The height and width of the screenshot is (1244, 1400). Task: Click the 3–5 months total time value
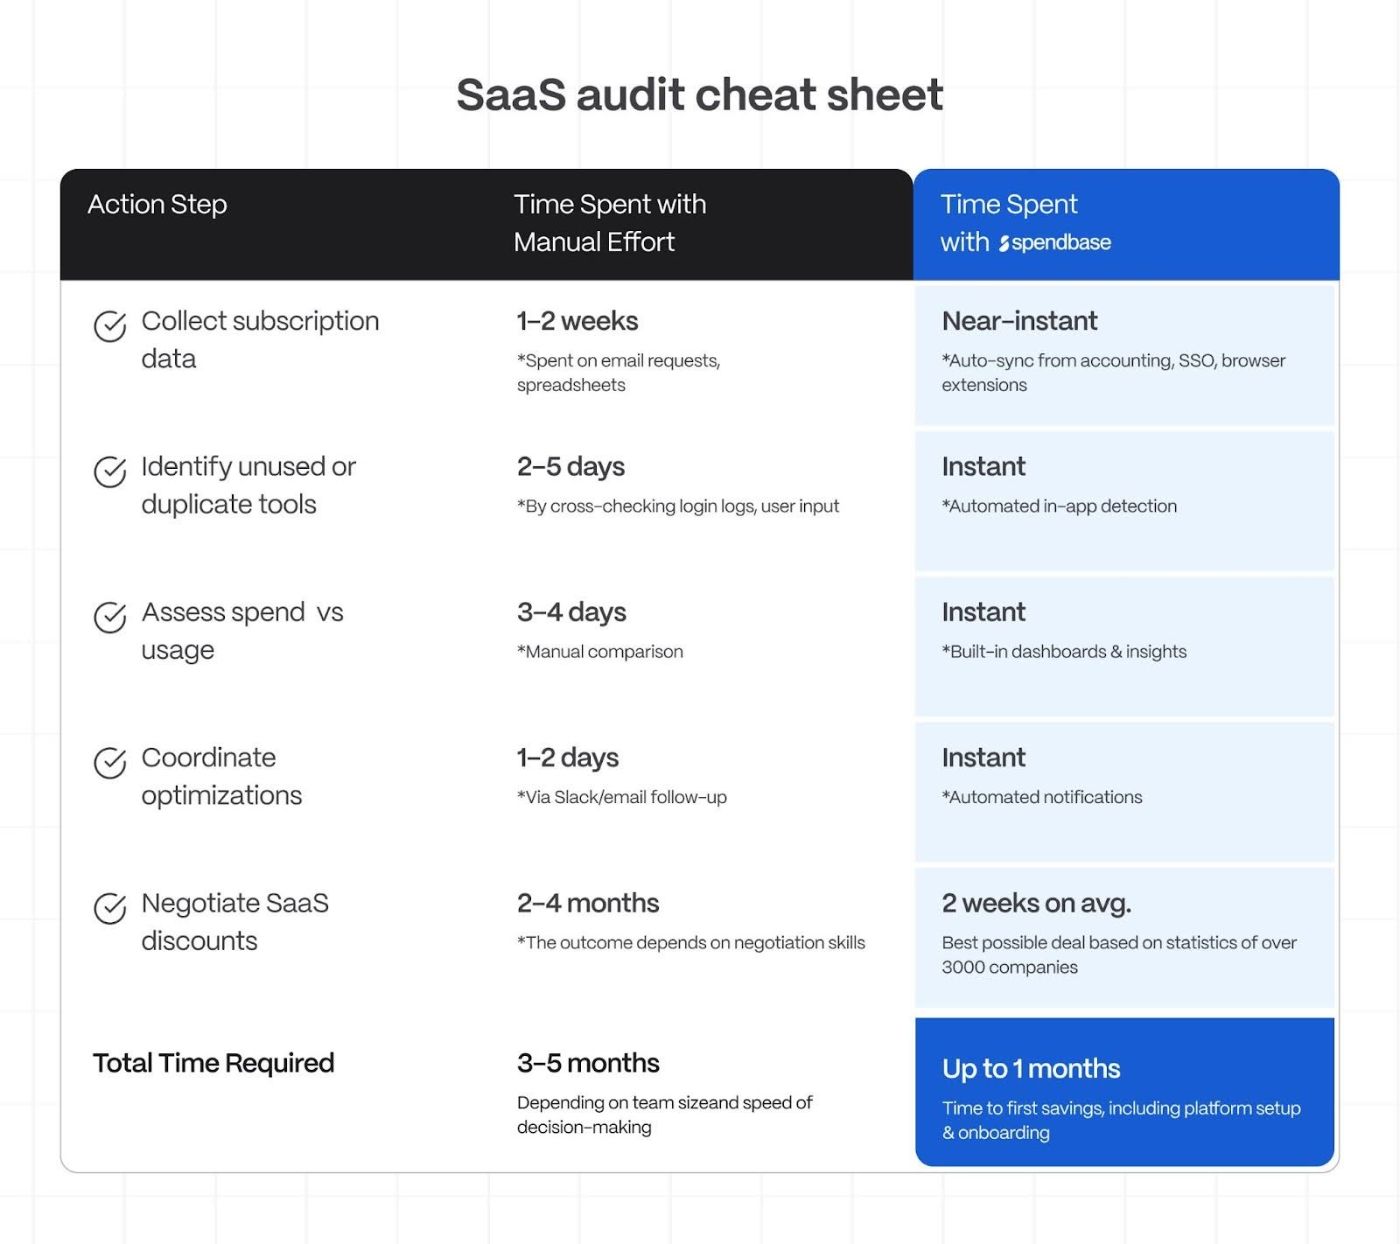tap(588, 1063)
